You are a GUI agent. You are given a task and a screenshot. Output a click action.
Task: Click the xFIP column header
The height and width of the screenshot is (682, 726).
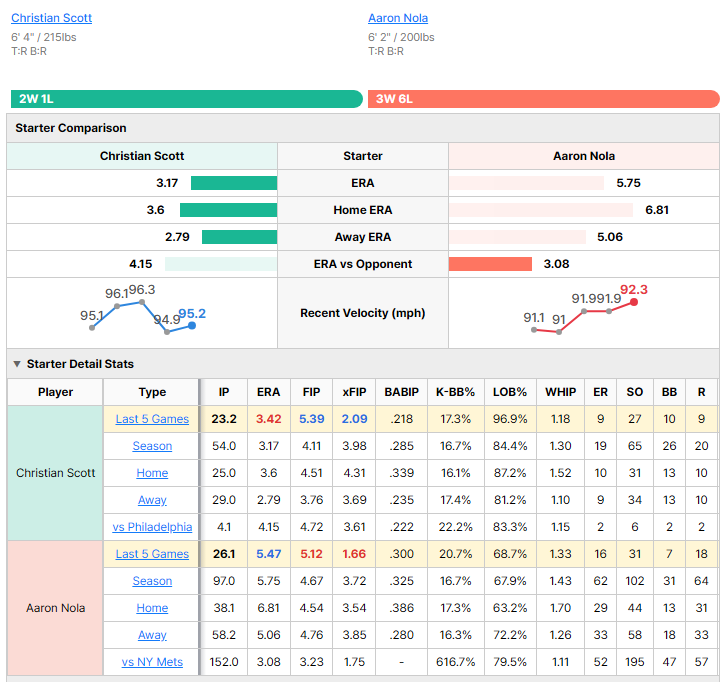point(354,392)
